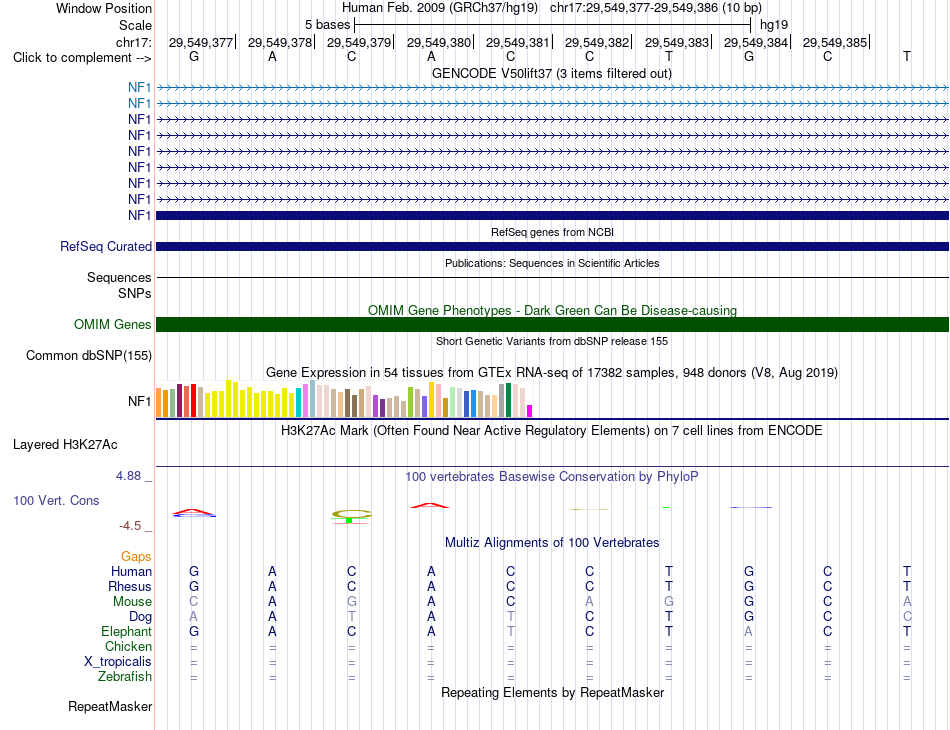Image resolution: width=950 pixels, height=730 pixels.
Task: Click the Scale label
Action: 135,25
